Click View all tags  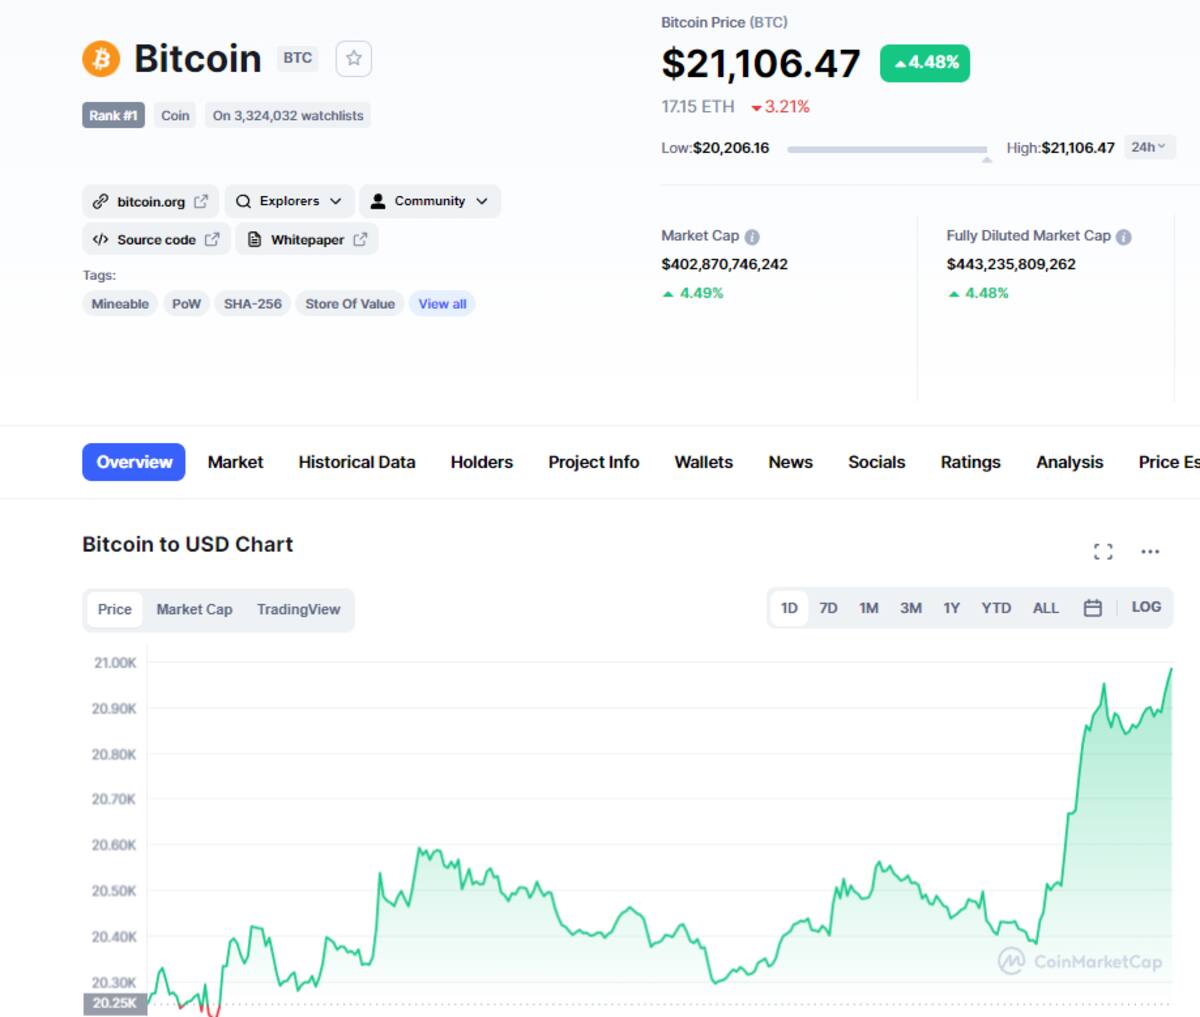[x=442, y=304]
